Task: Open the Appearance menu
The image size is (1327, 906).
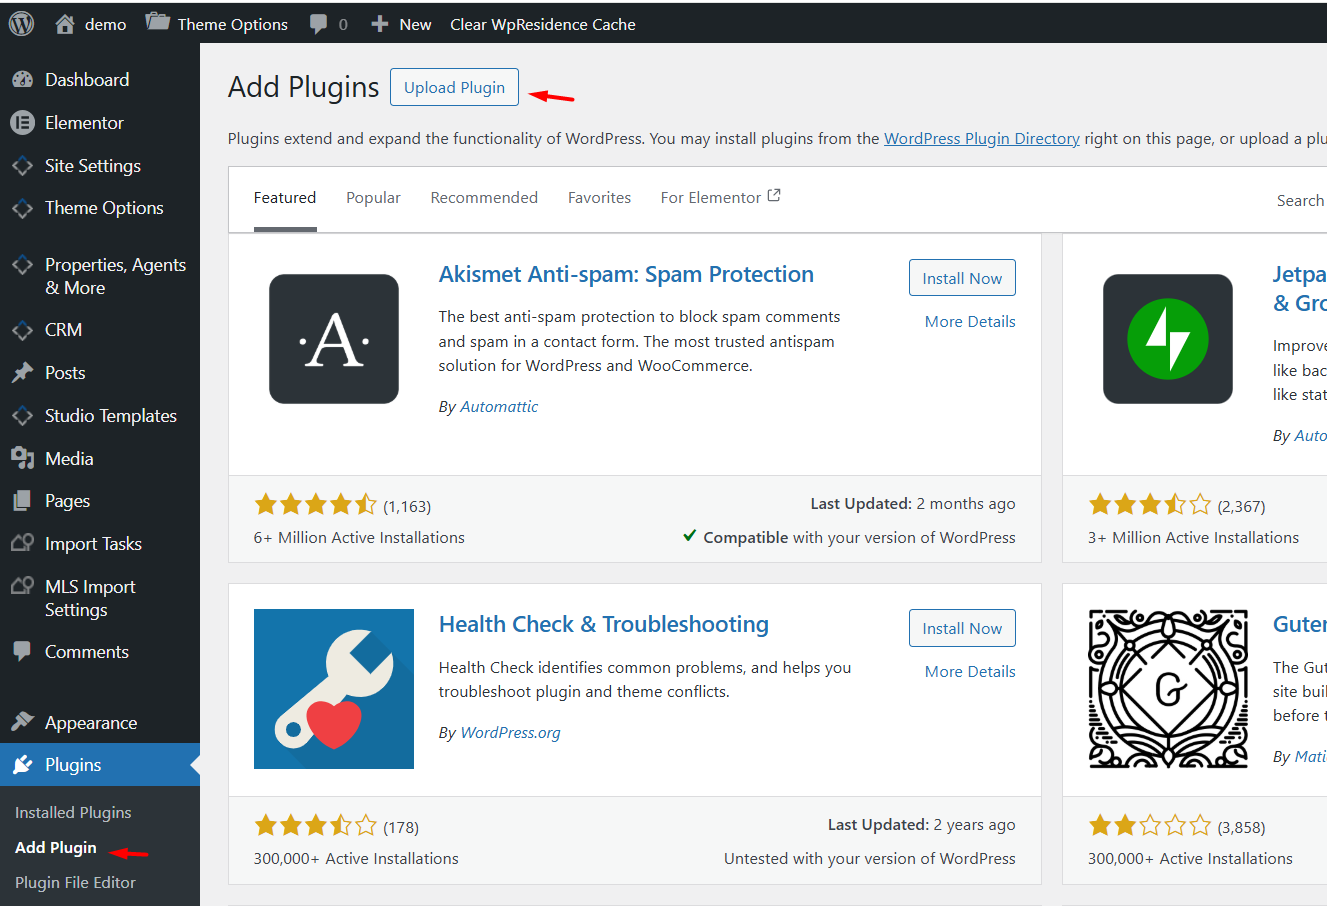Action: (x=91, y=723)
